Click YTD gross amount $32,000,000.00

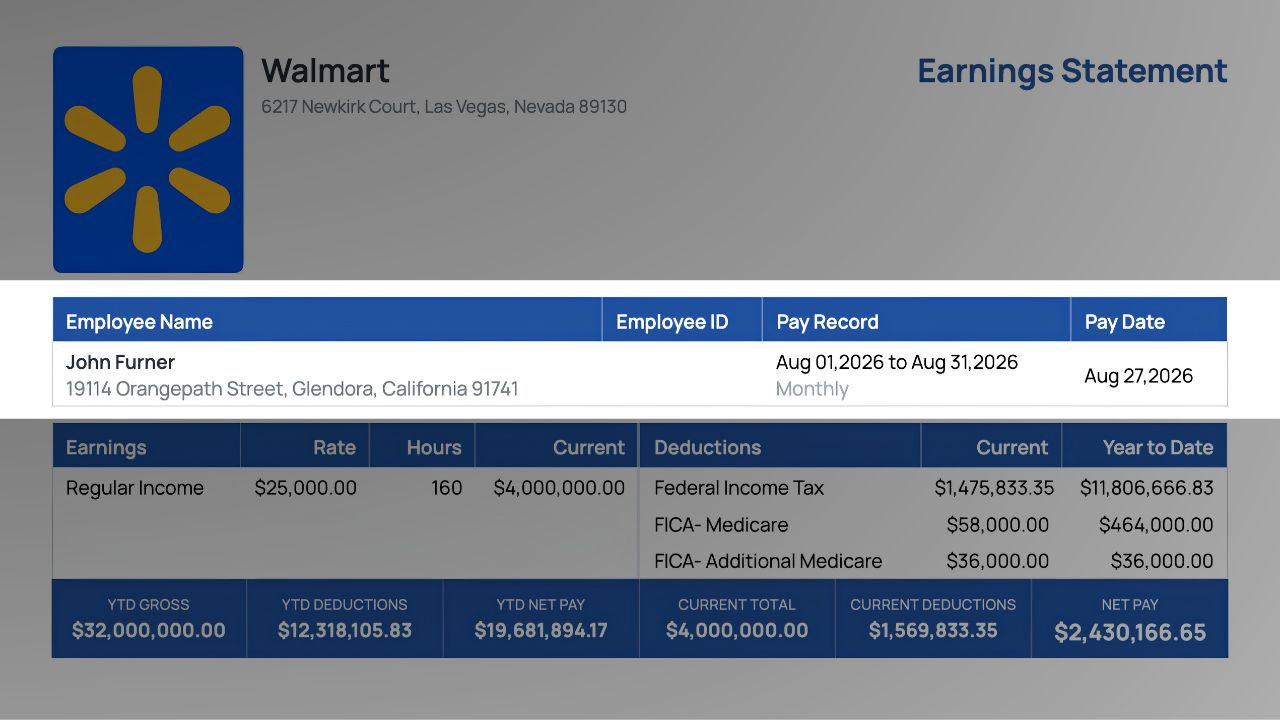tap(149, 631)
